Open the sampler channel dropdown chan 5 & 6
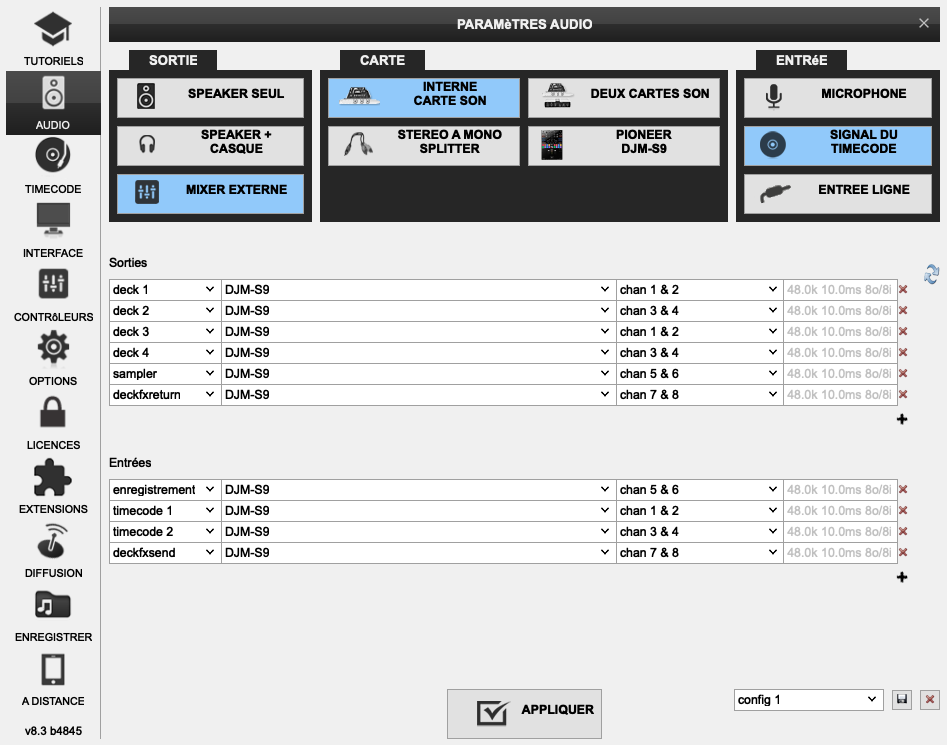Image resolution: width=947 pixels, height=745 pixels. click(x=699, y=374)
